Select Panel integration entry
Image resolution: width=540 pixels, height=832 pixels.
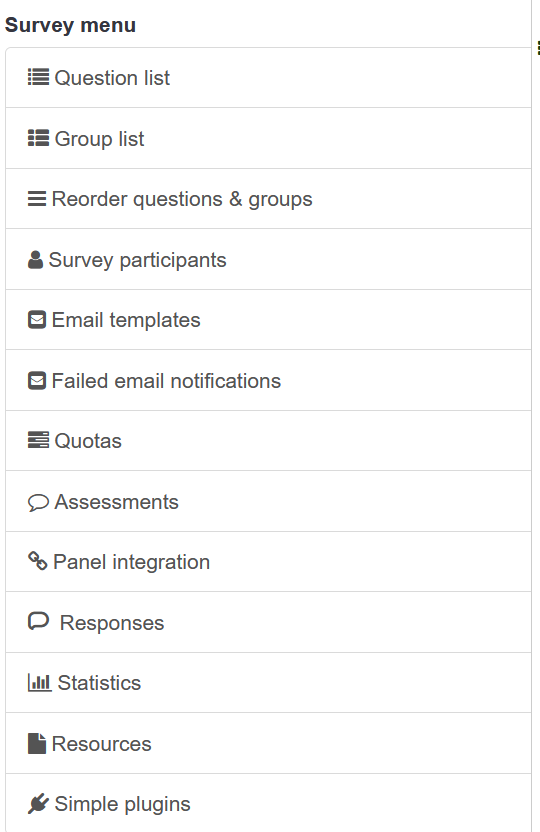point(268,562)
